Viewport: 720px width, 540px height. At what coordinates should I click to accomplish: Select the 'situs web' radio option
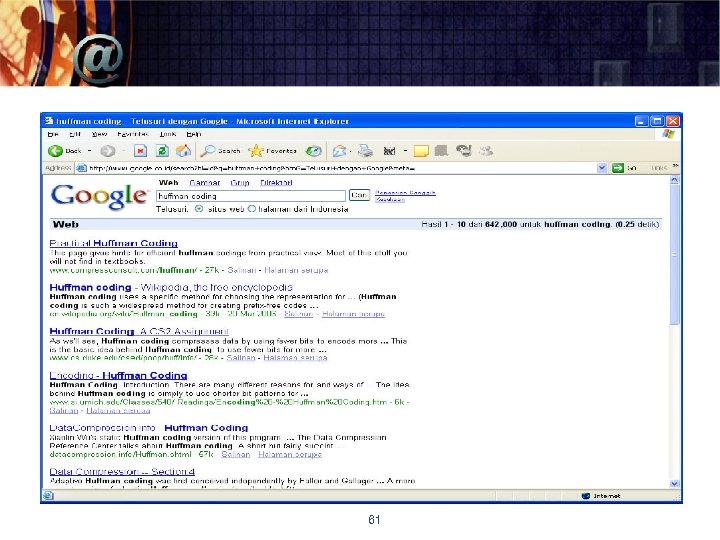[x=199, y=209]
